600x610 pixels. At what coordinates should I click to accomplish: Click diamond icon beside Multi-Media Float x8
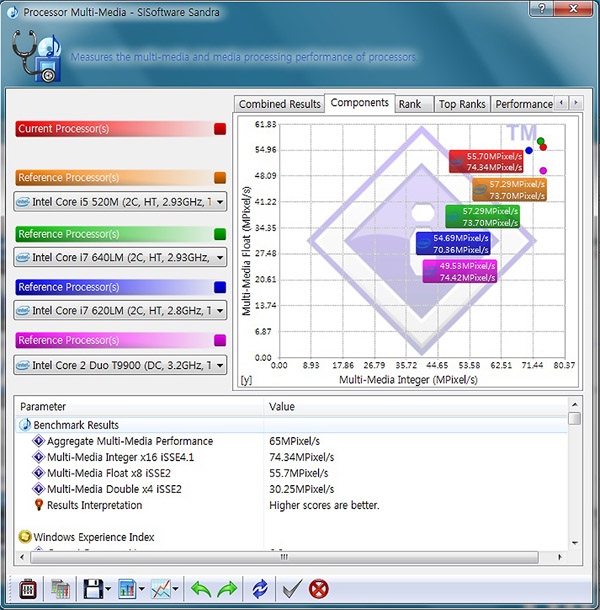point(38,473)
